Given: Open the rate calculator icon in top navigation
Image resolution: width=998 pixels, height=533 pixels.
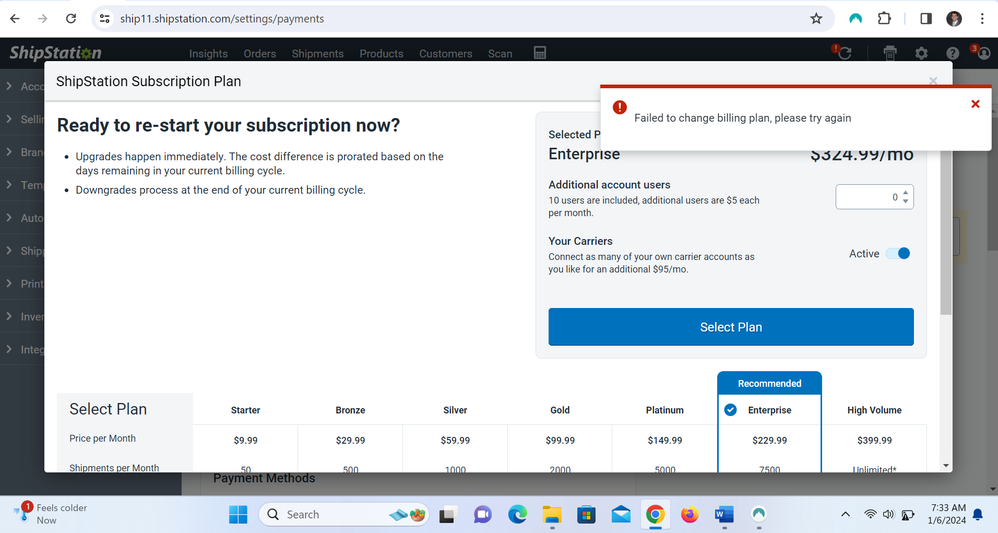Looking at the screenshot, I should (540, 53).
